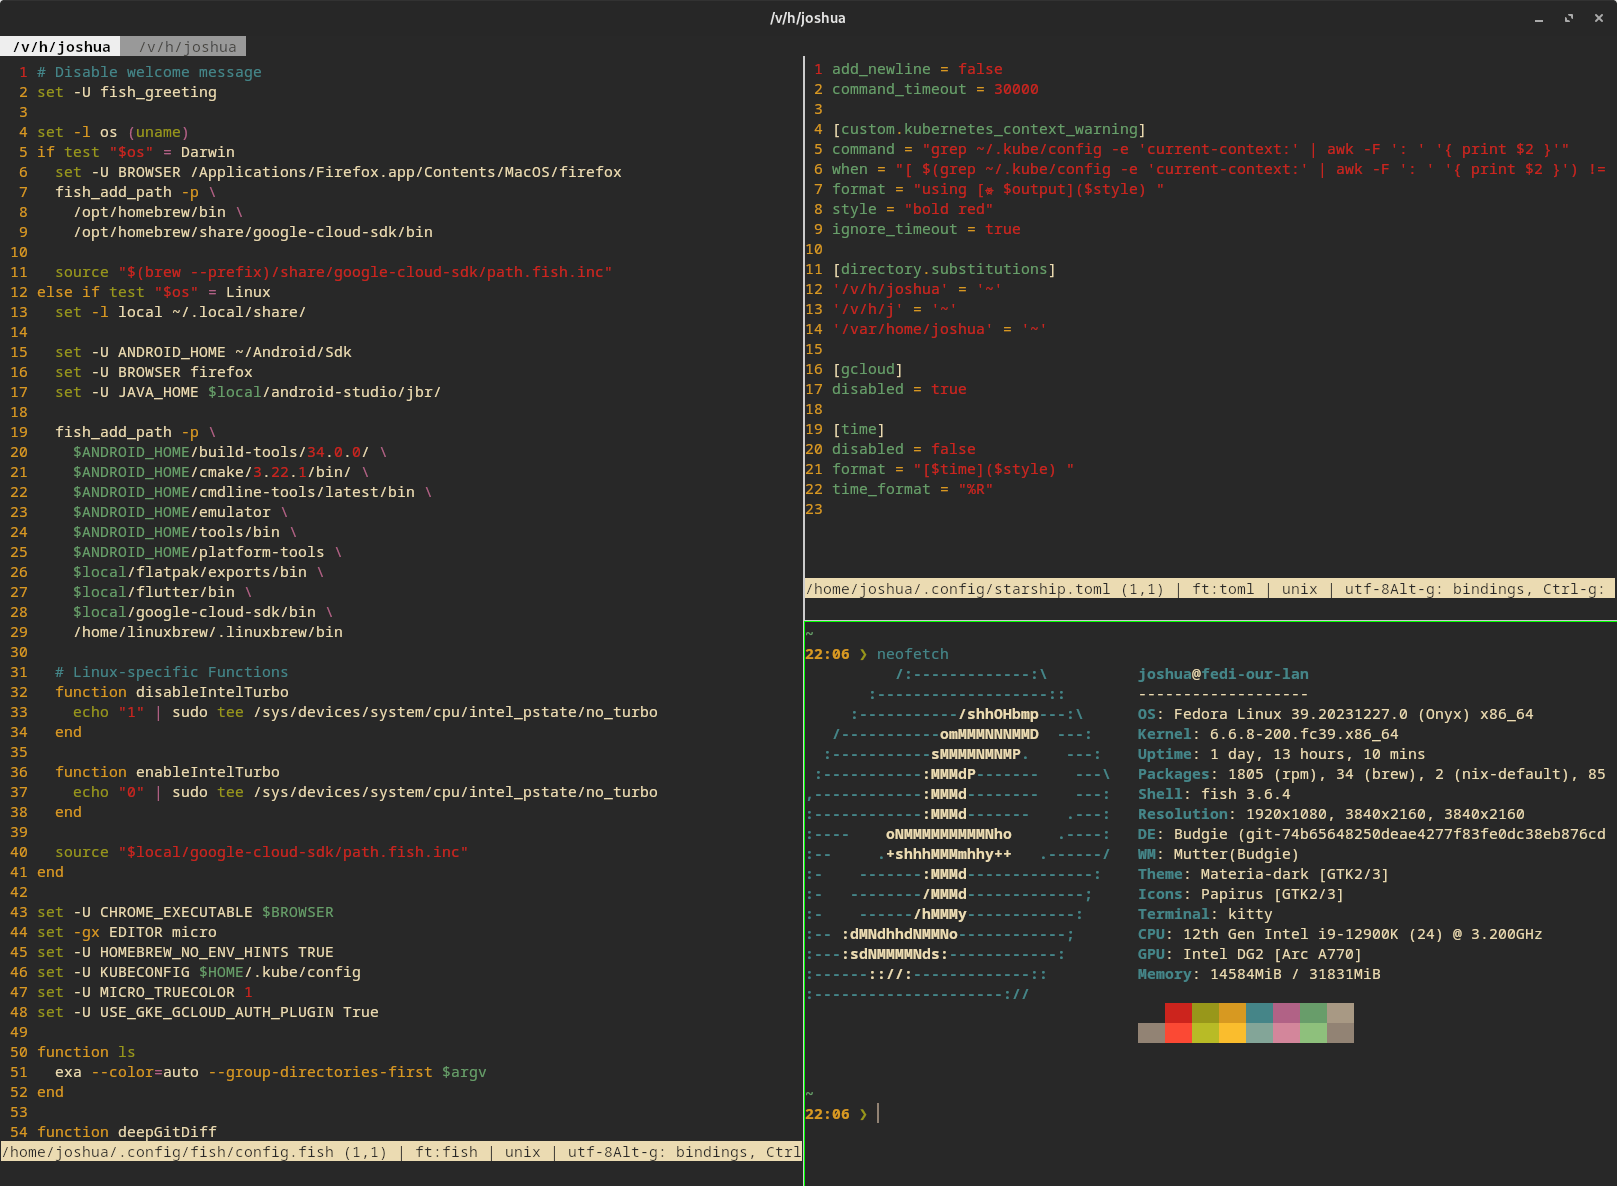The width and height of the screenshot is (1617, 1186).
Task: Click the neofetch Kernel version line
Action: tap(1268, 734)
